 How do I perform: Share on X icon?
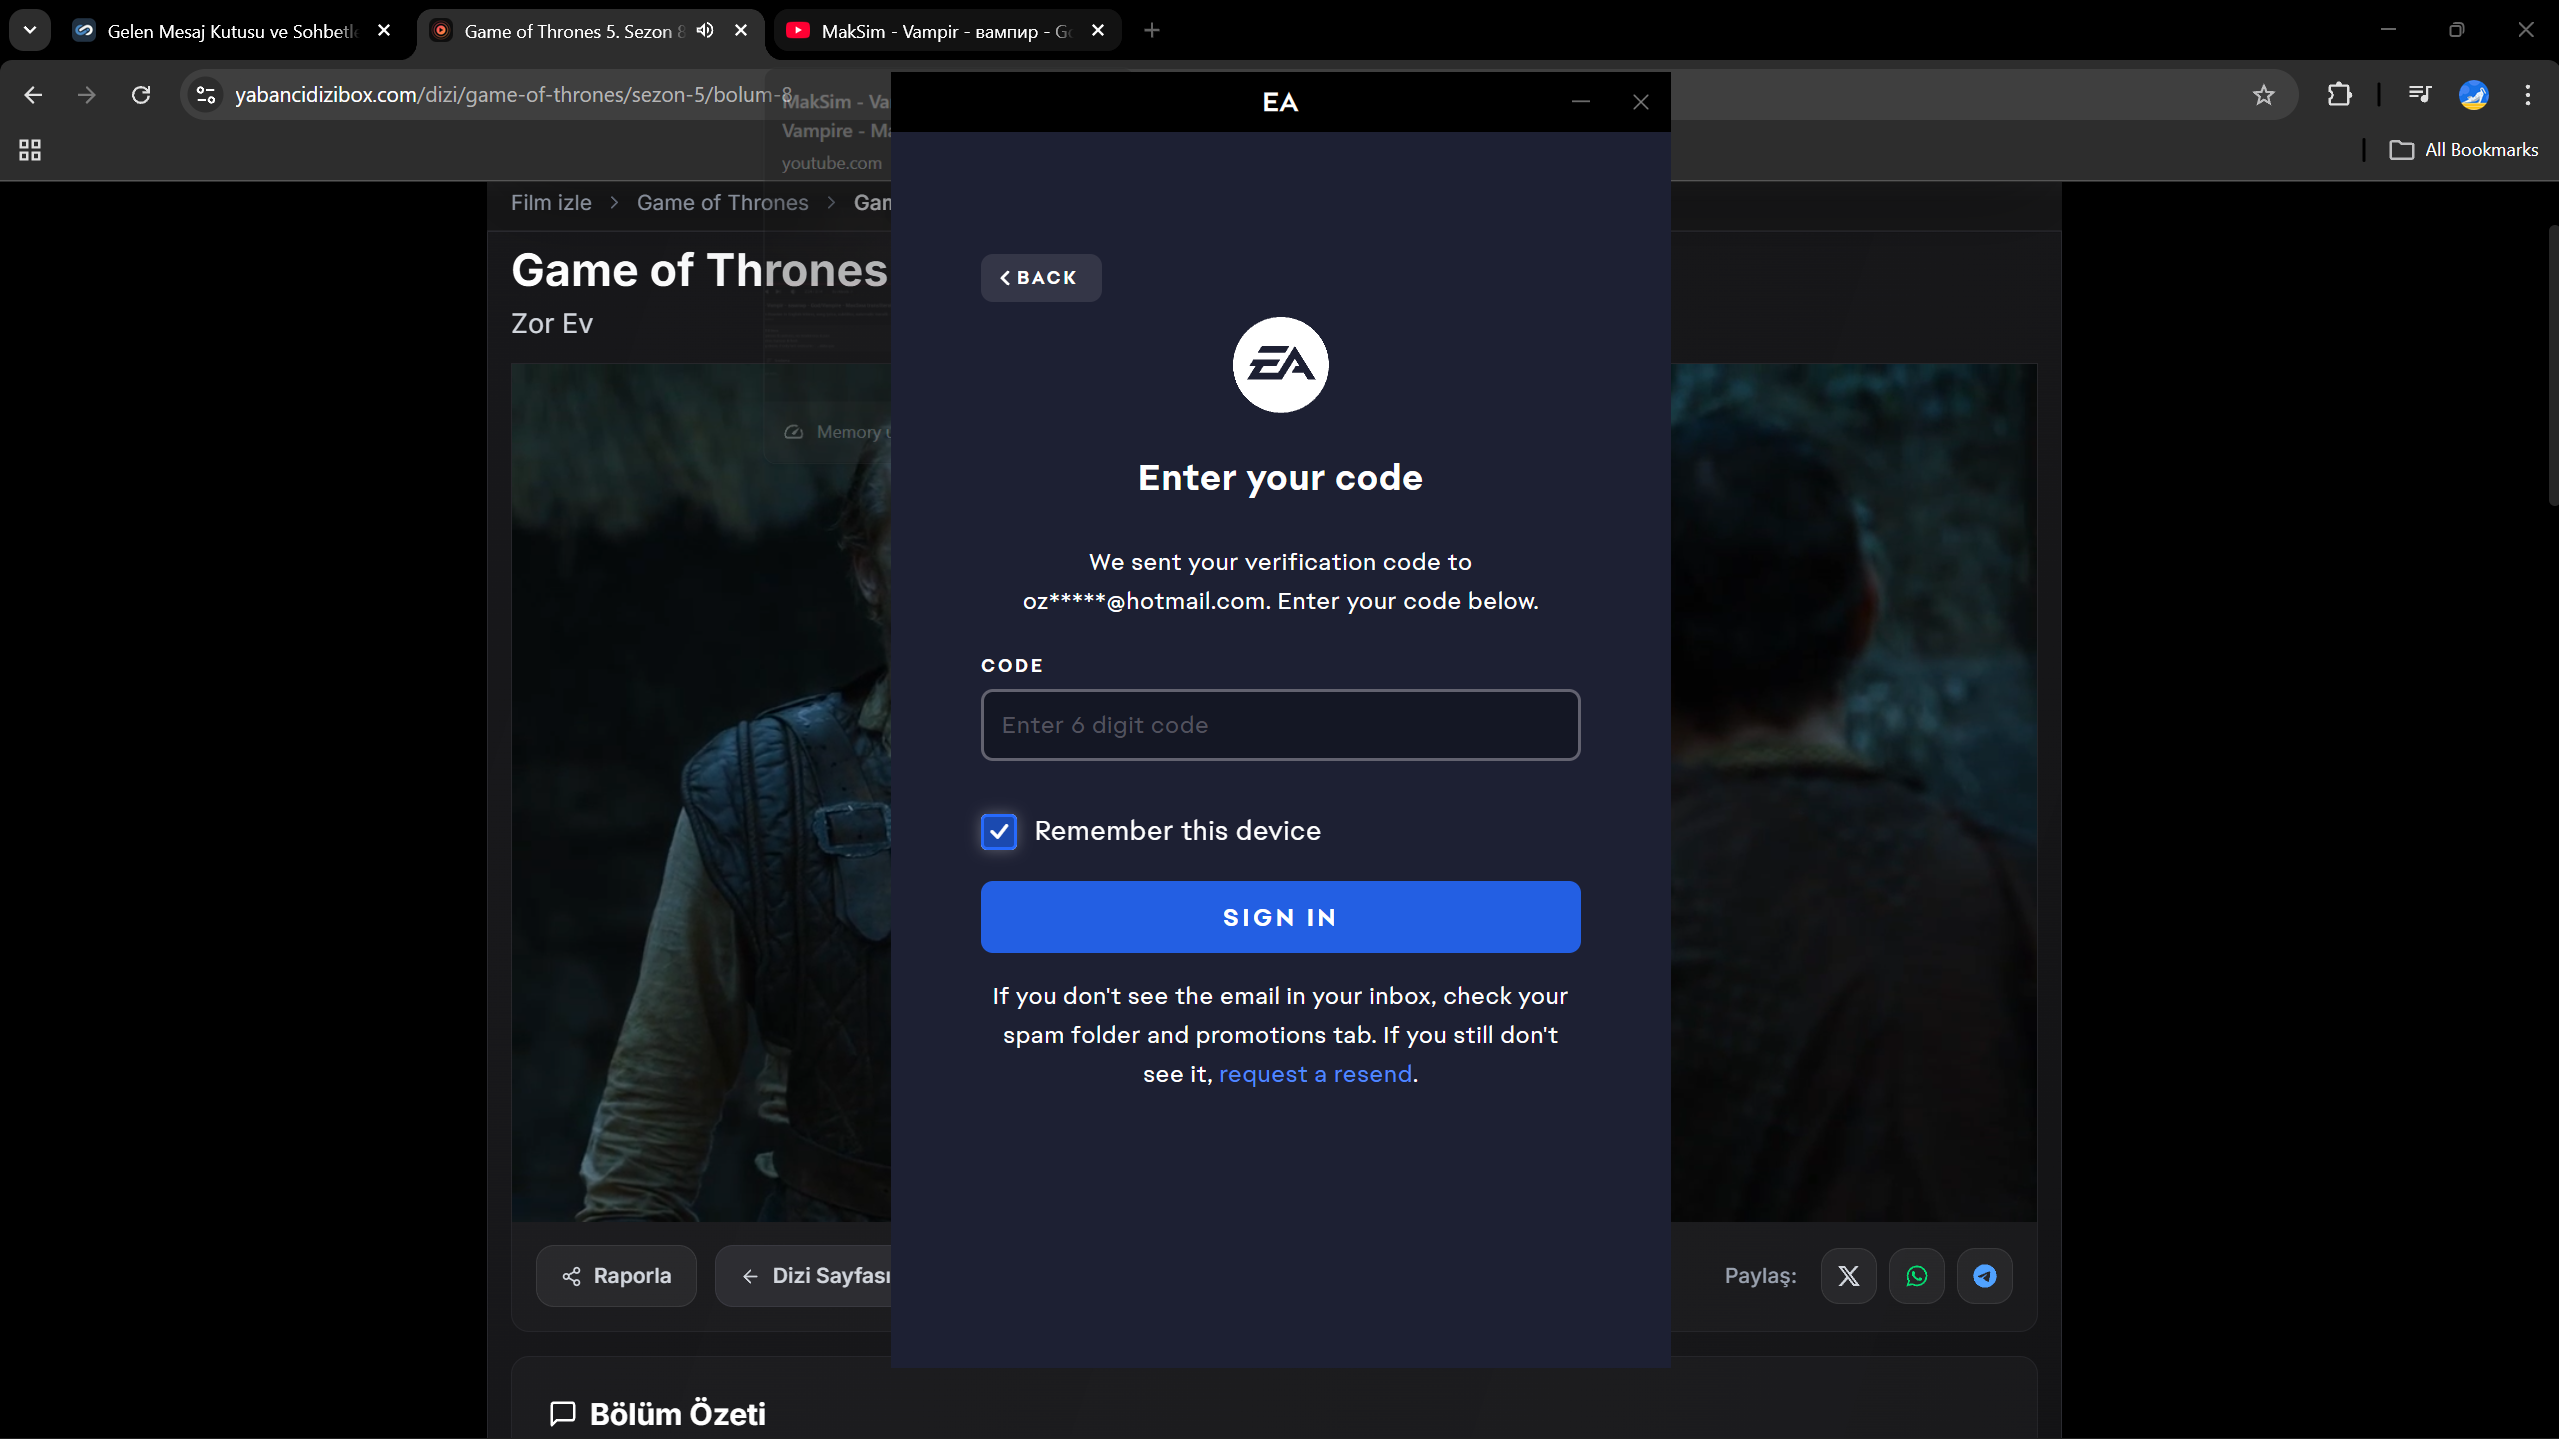(x=1849, y=1276)
